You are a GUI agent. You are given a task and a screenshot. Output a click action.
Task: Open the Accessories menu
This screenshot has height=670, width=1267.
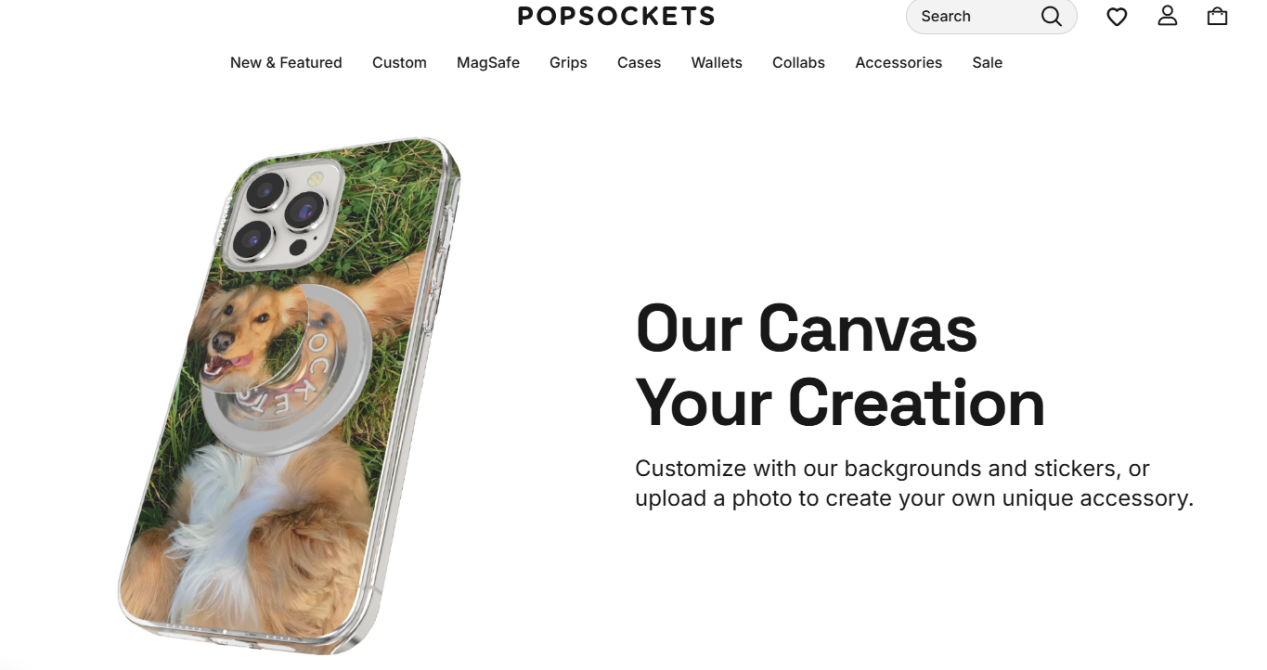[x=898, y=62]
